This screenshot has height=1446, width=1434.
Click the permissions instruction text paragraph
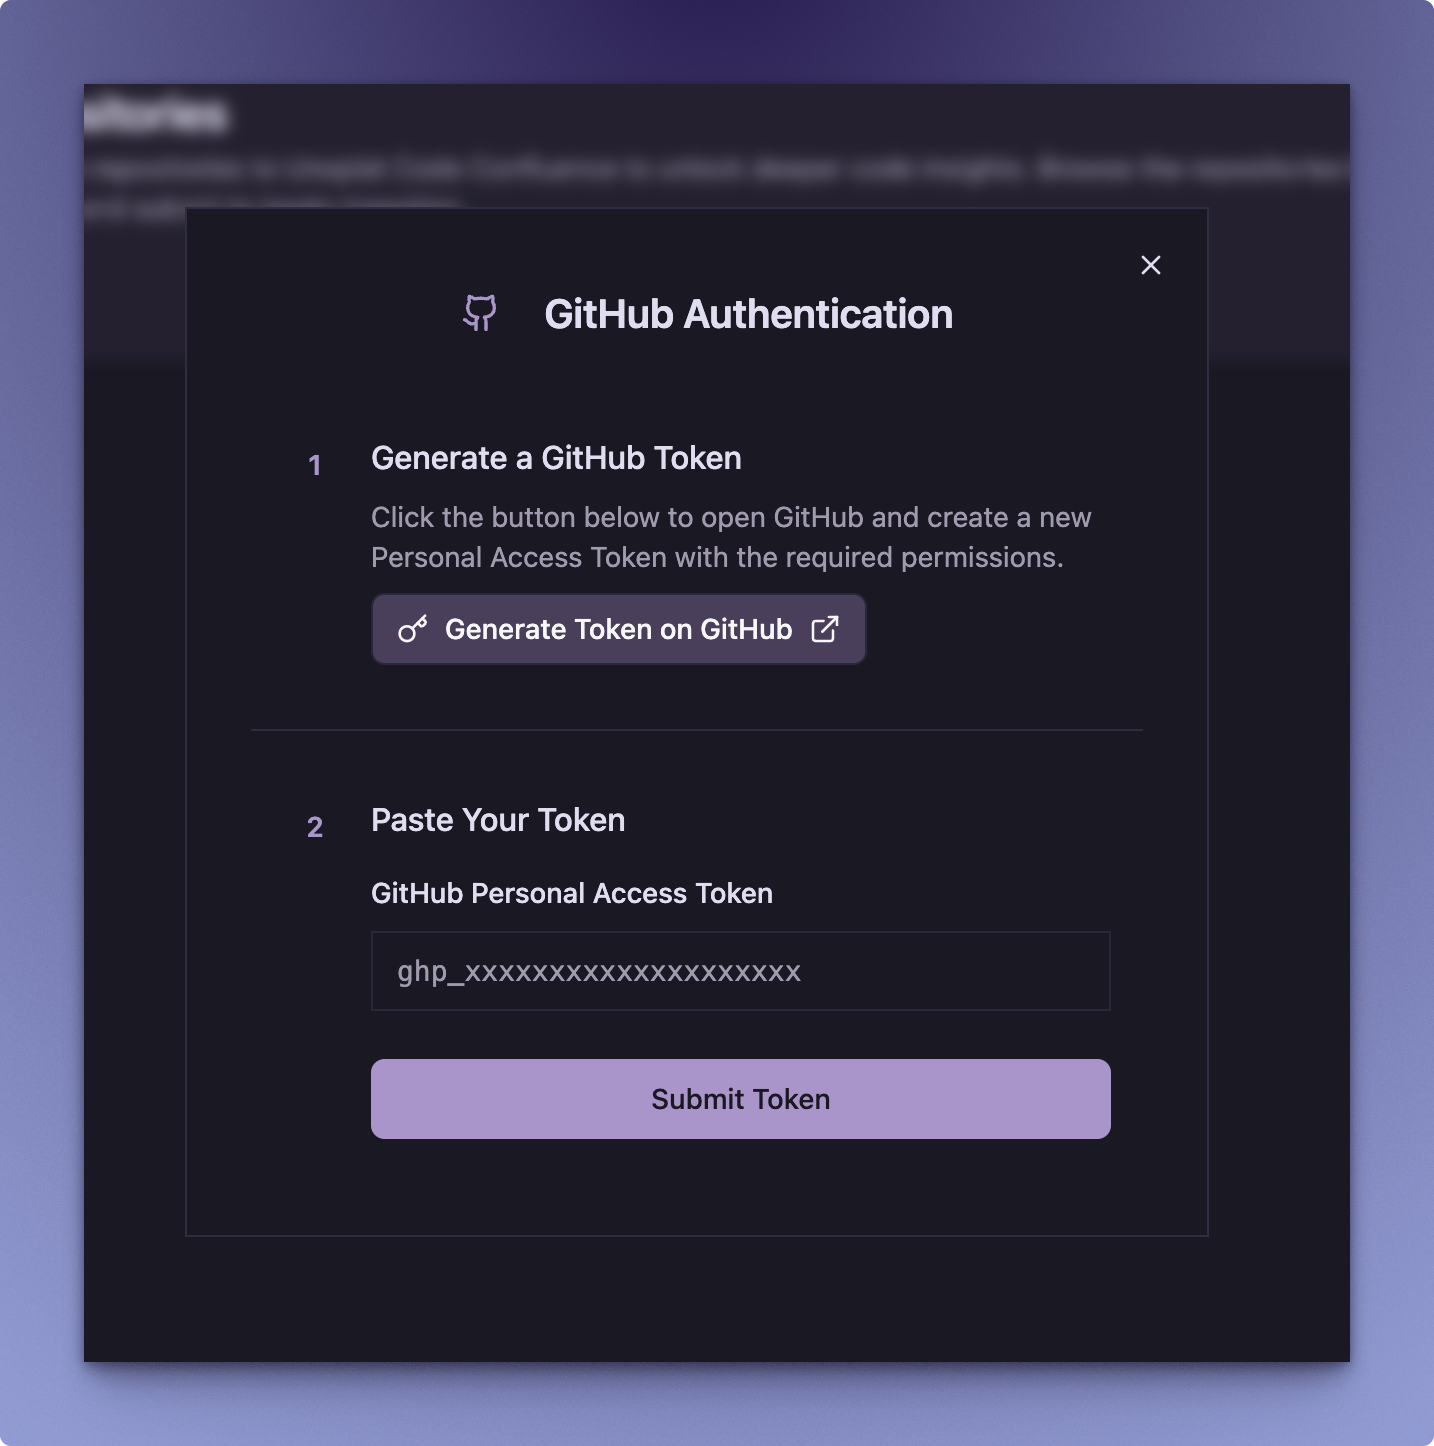click(x=731, y=537)
